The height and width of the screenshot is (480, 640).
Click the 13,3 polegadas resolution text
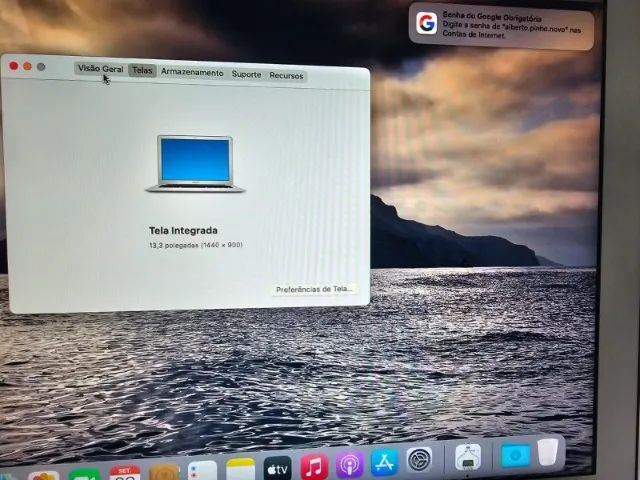point(196,245)
